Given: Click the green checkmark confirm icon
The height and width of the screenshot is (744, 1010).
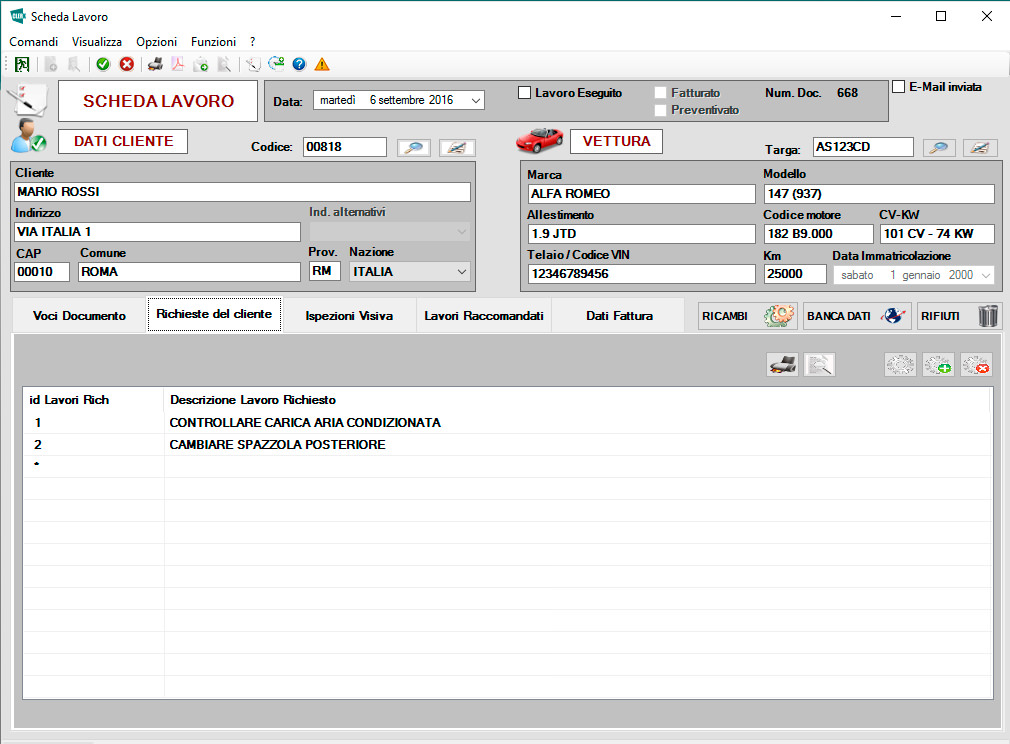Looking at the screenshot, I should (103, 64).
